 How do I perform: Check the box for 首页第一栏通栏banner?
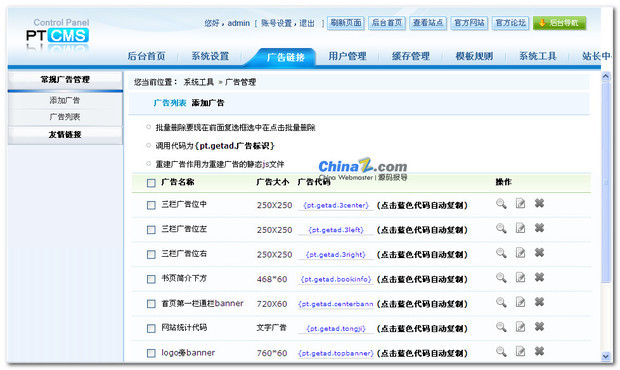pos(151,304)
